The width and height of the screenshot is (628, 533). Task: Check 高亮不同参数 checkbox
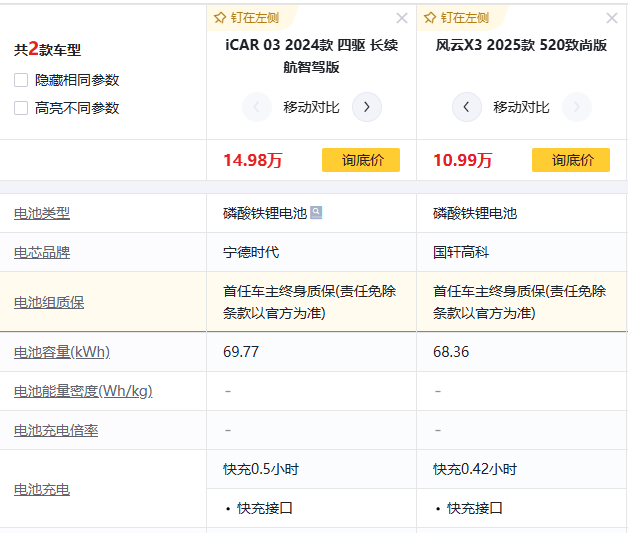[x=21, y=108]
